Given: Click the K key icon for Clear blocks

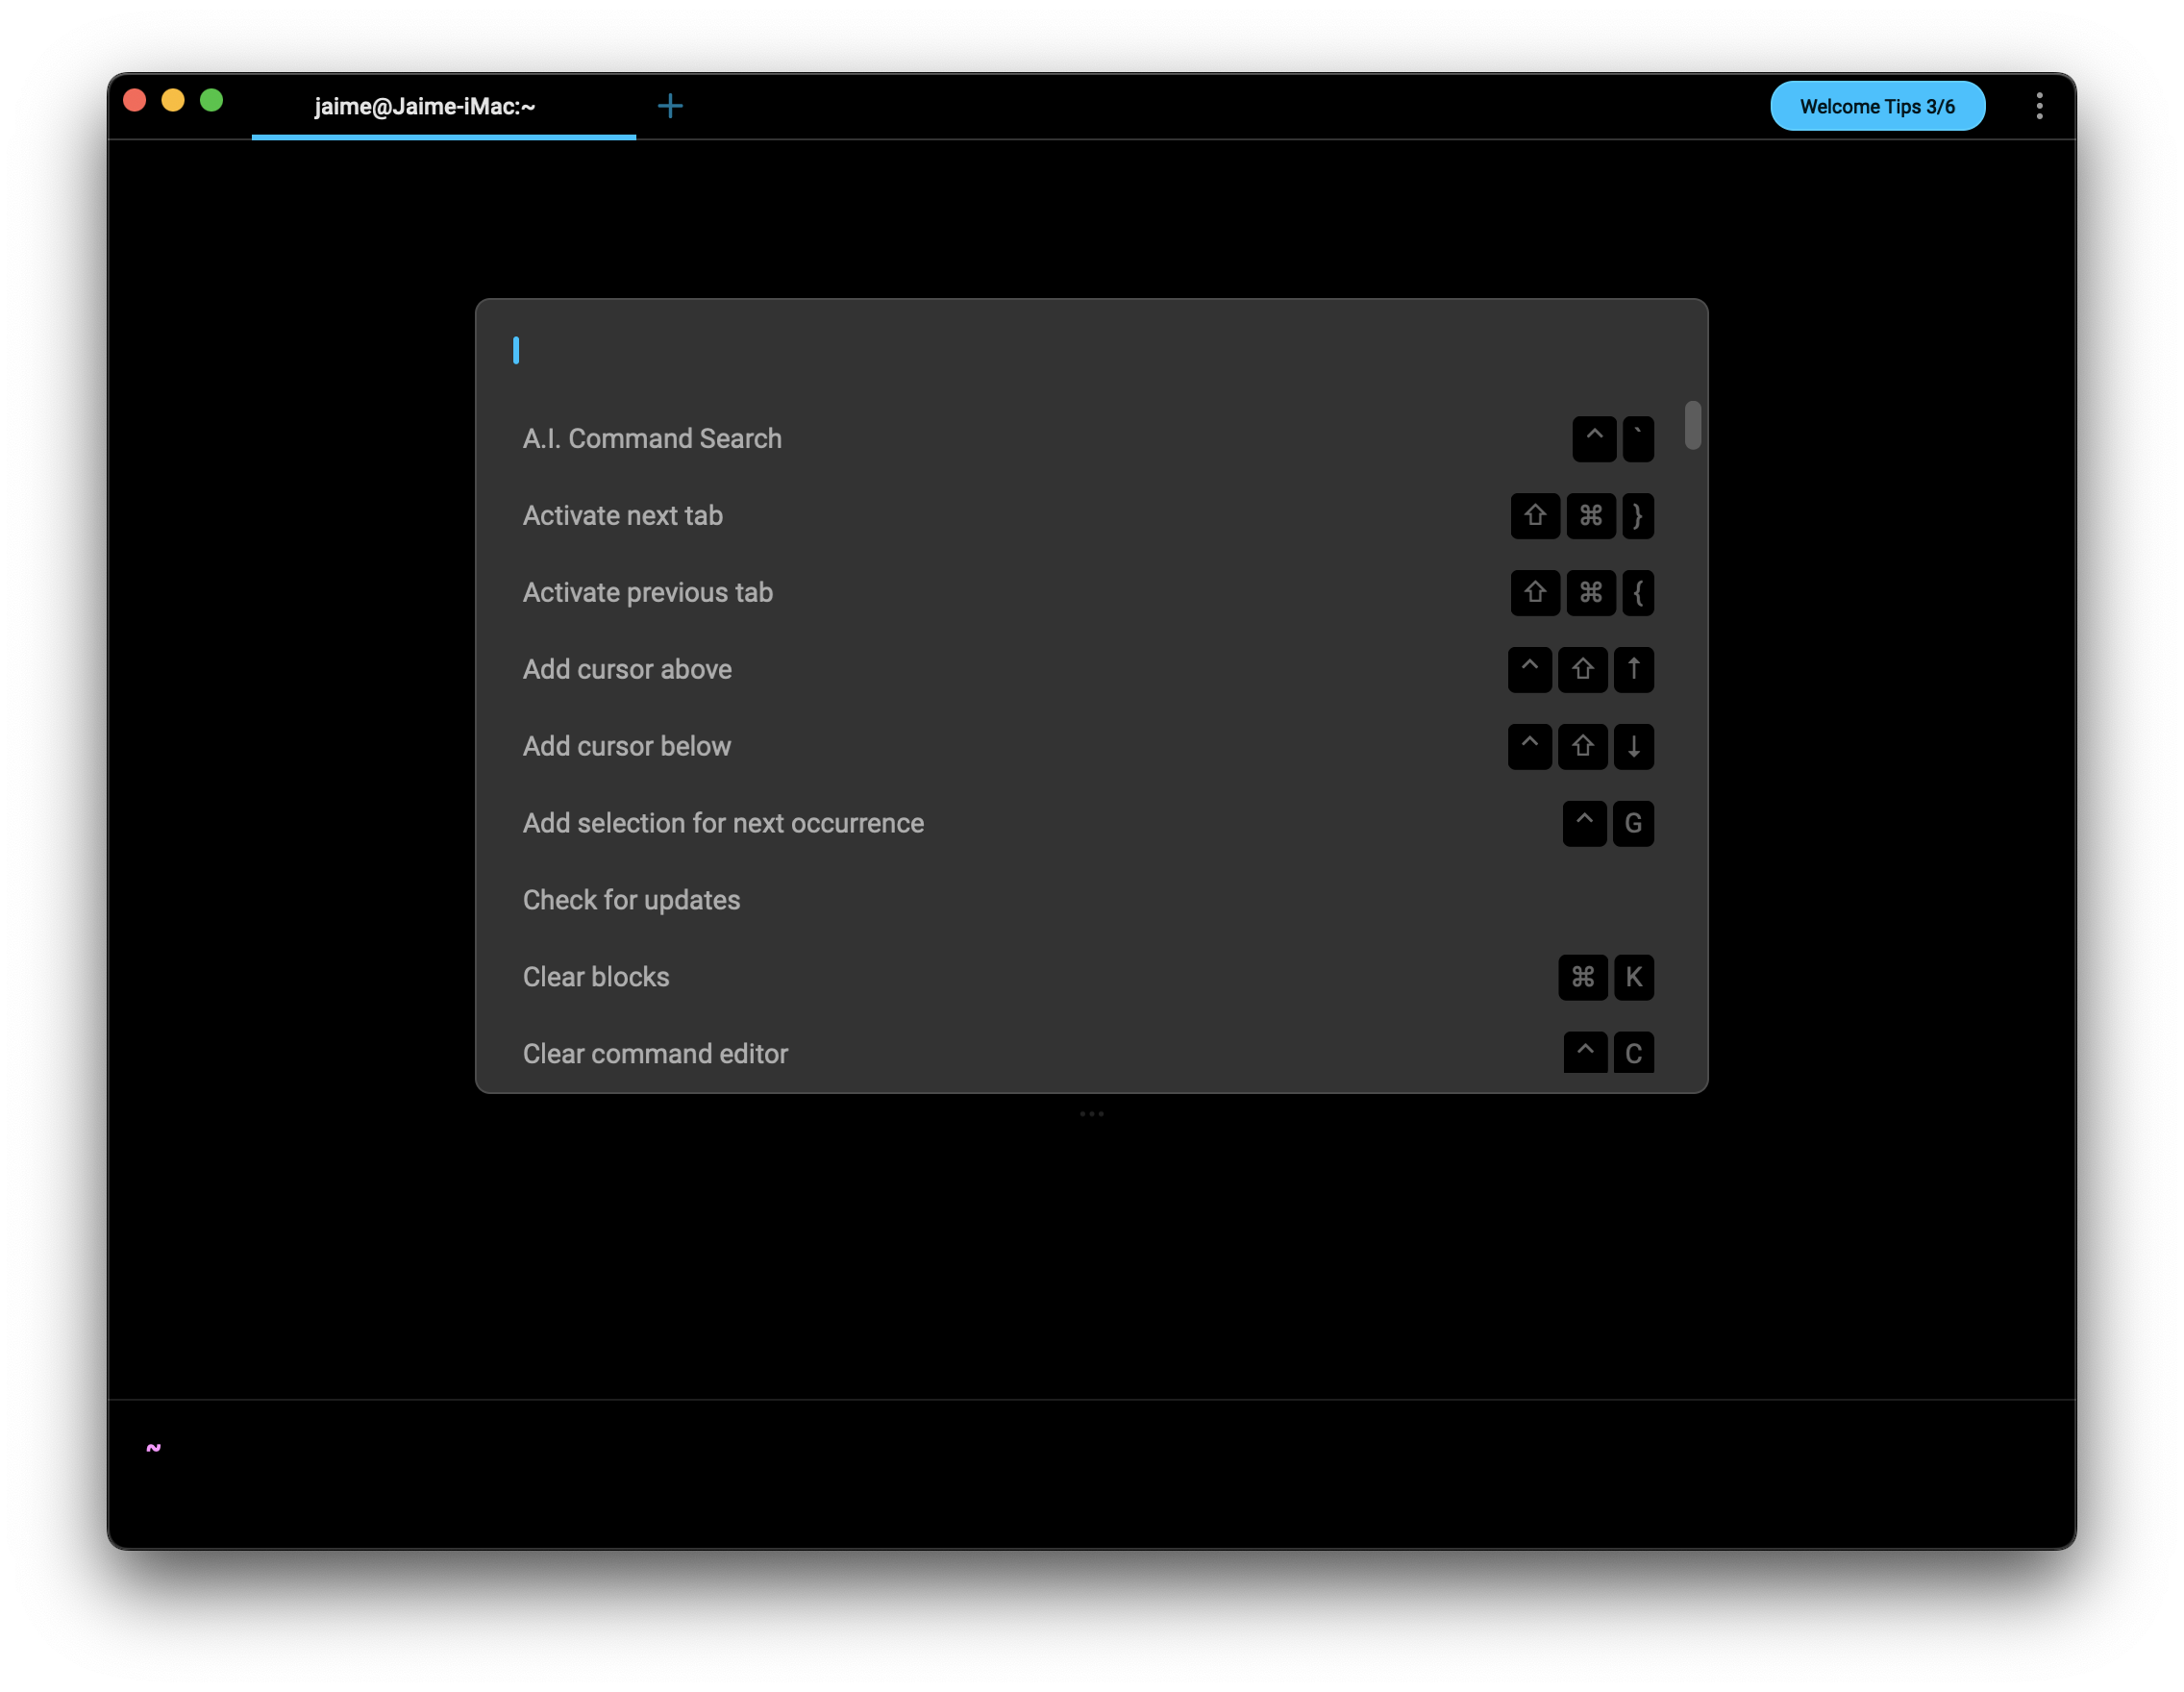Looking at the screenshot, I should point(1633,978).
